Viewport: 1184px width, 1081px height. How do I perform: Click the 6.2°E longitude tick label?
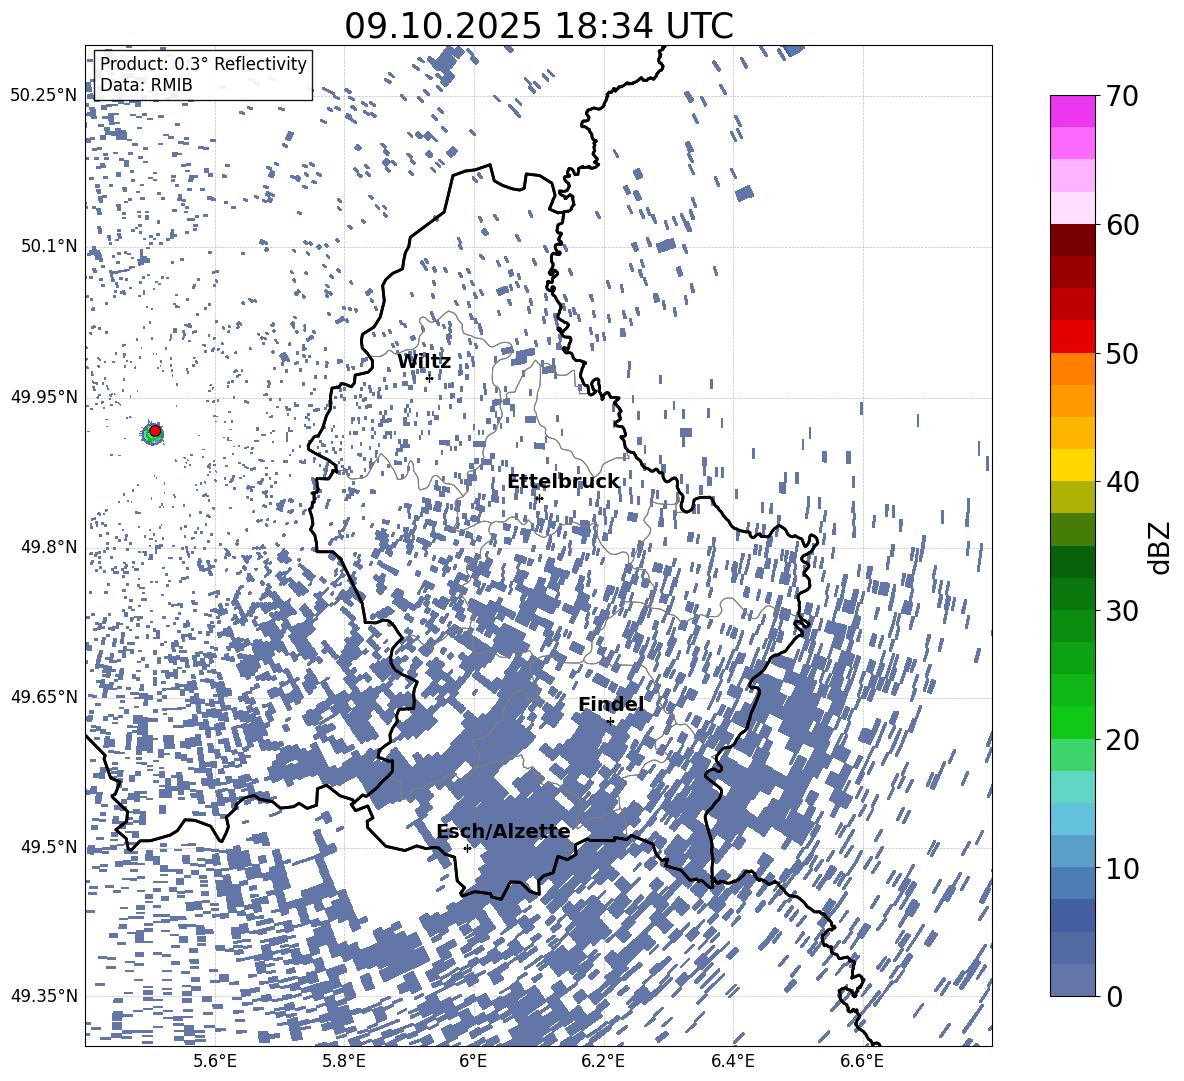point(603,1062)
